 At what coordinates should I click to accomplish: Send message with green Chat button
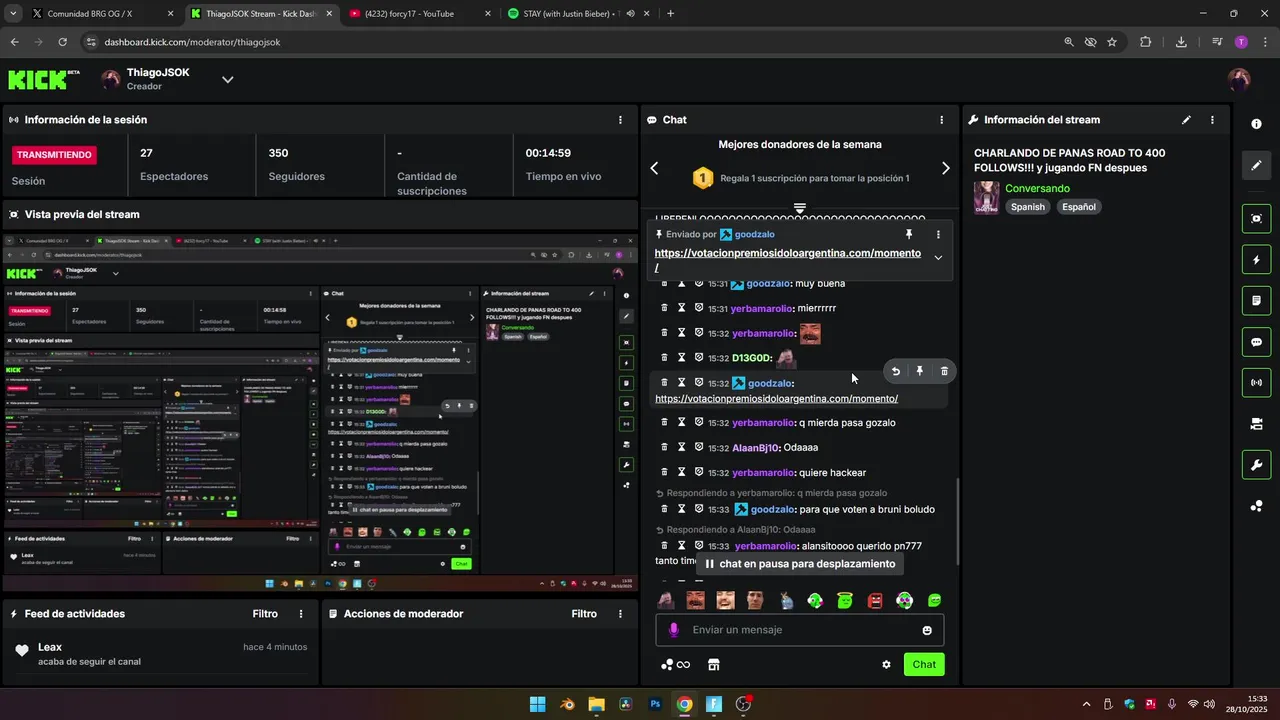tap(924, 664)
